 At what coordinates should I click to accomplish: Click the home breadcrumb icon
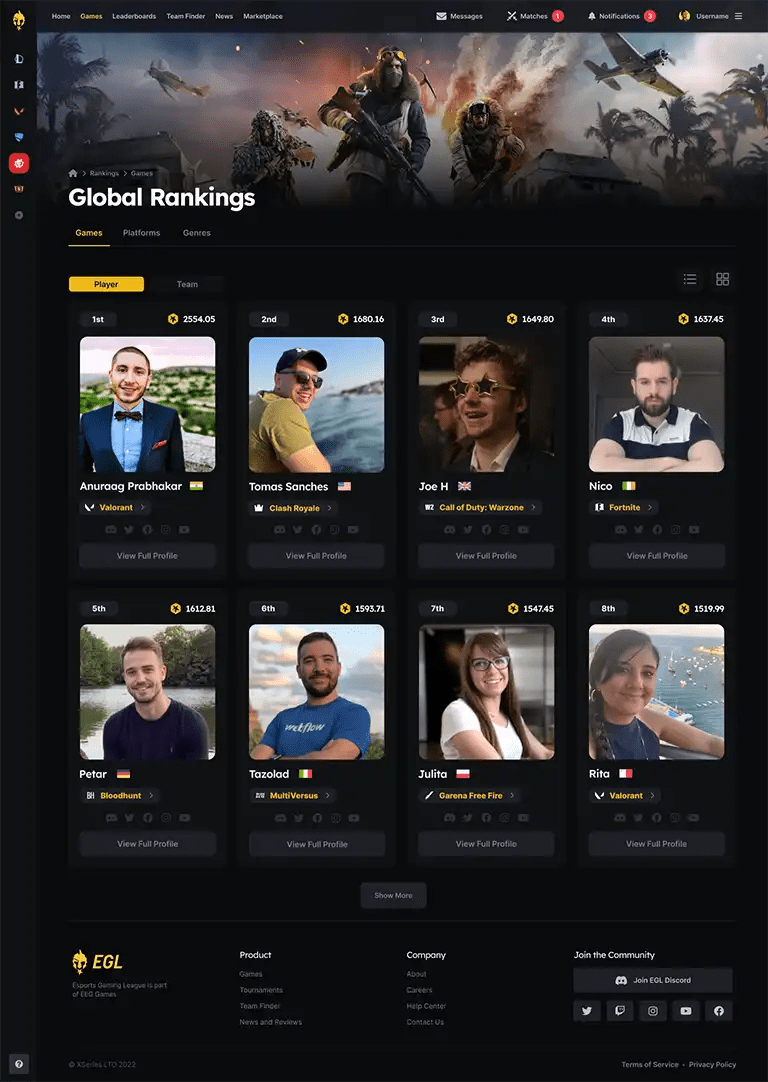tap(73, 173)
